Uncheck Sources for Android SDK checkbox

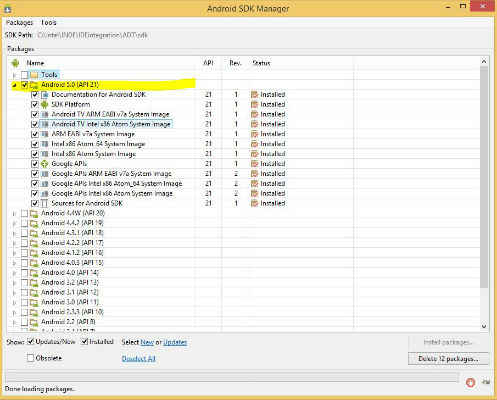34,203
